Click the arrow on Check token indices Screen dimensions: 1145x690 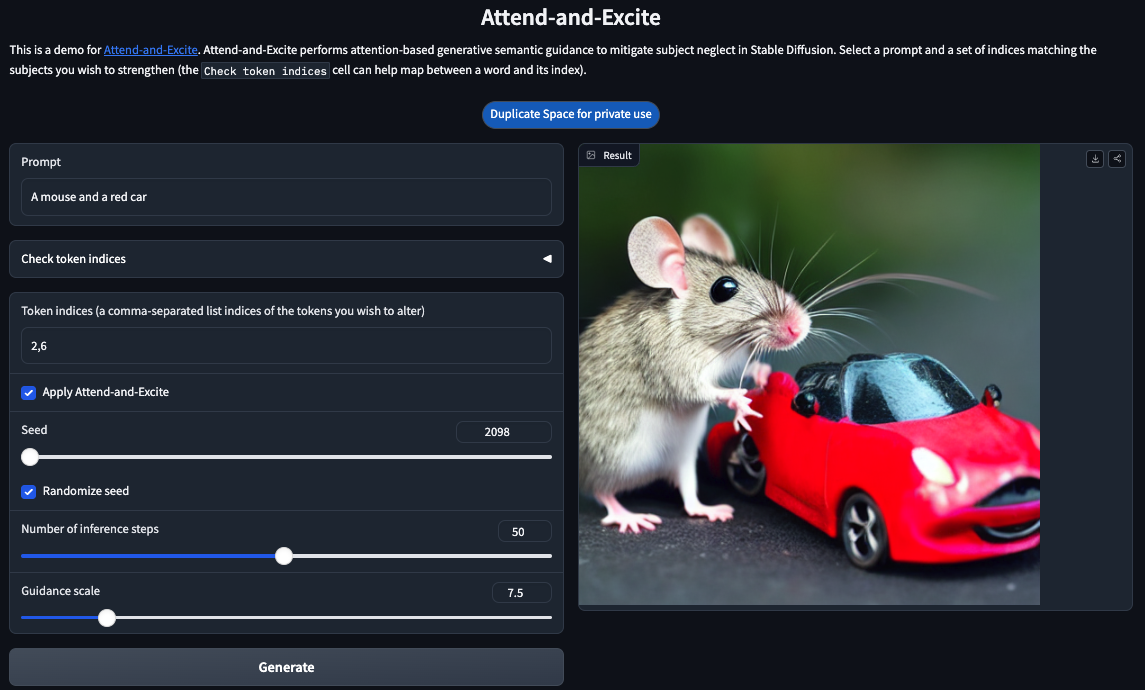547,259
